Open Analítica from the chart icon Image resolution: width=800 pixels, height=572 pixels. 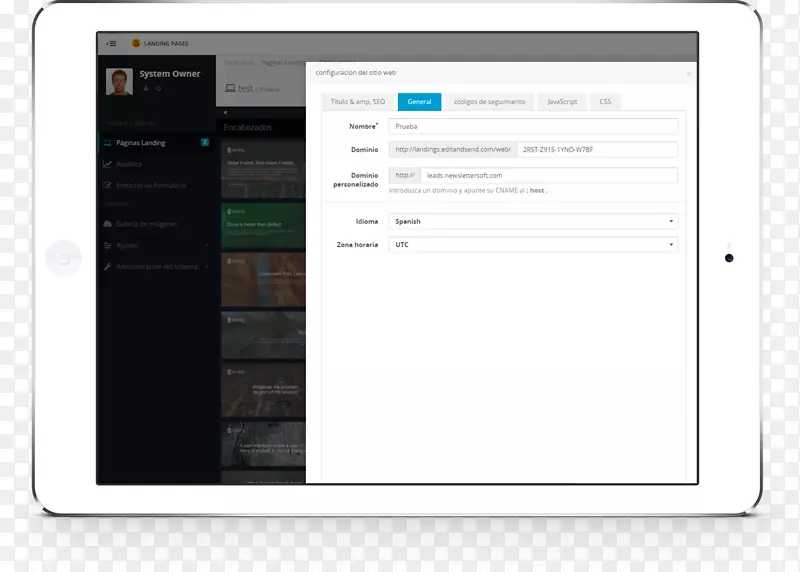(x=108, y=164)
